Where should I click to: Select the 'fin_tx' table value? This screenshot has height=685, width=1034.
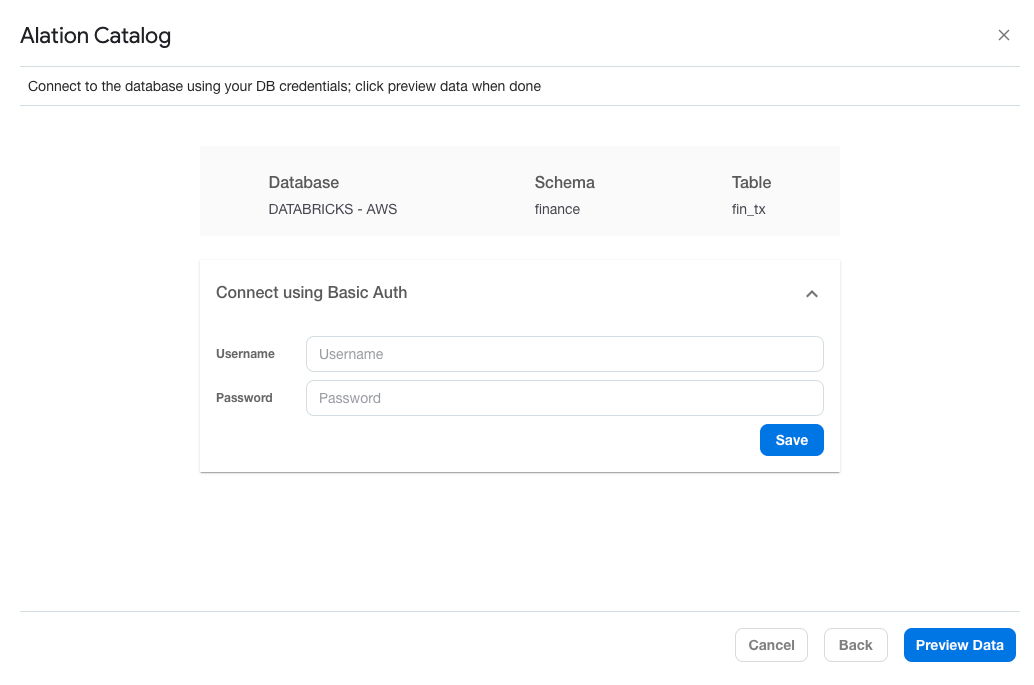tap(748, 209)
